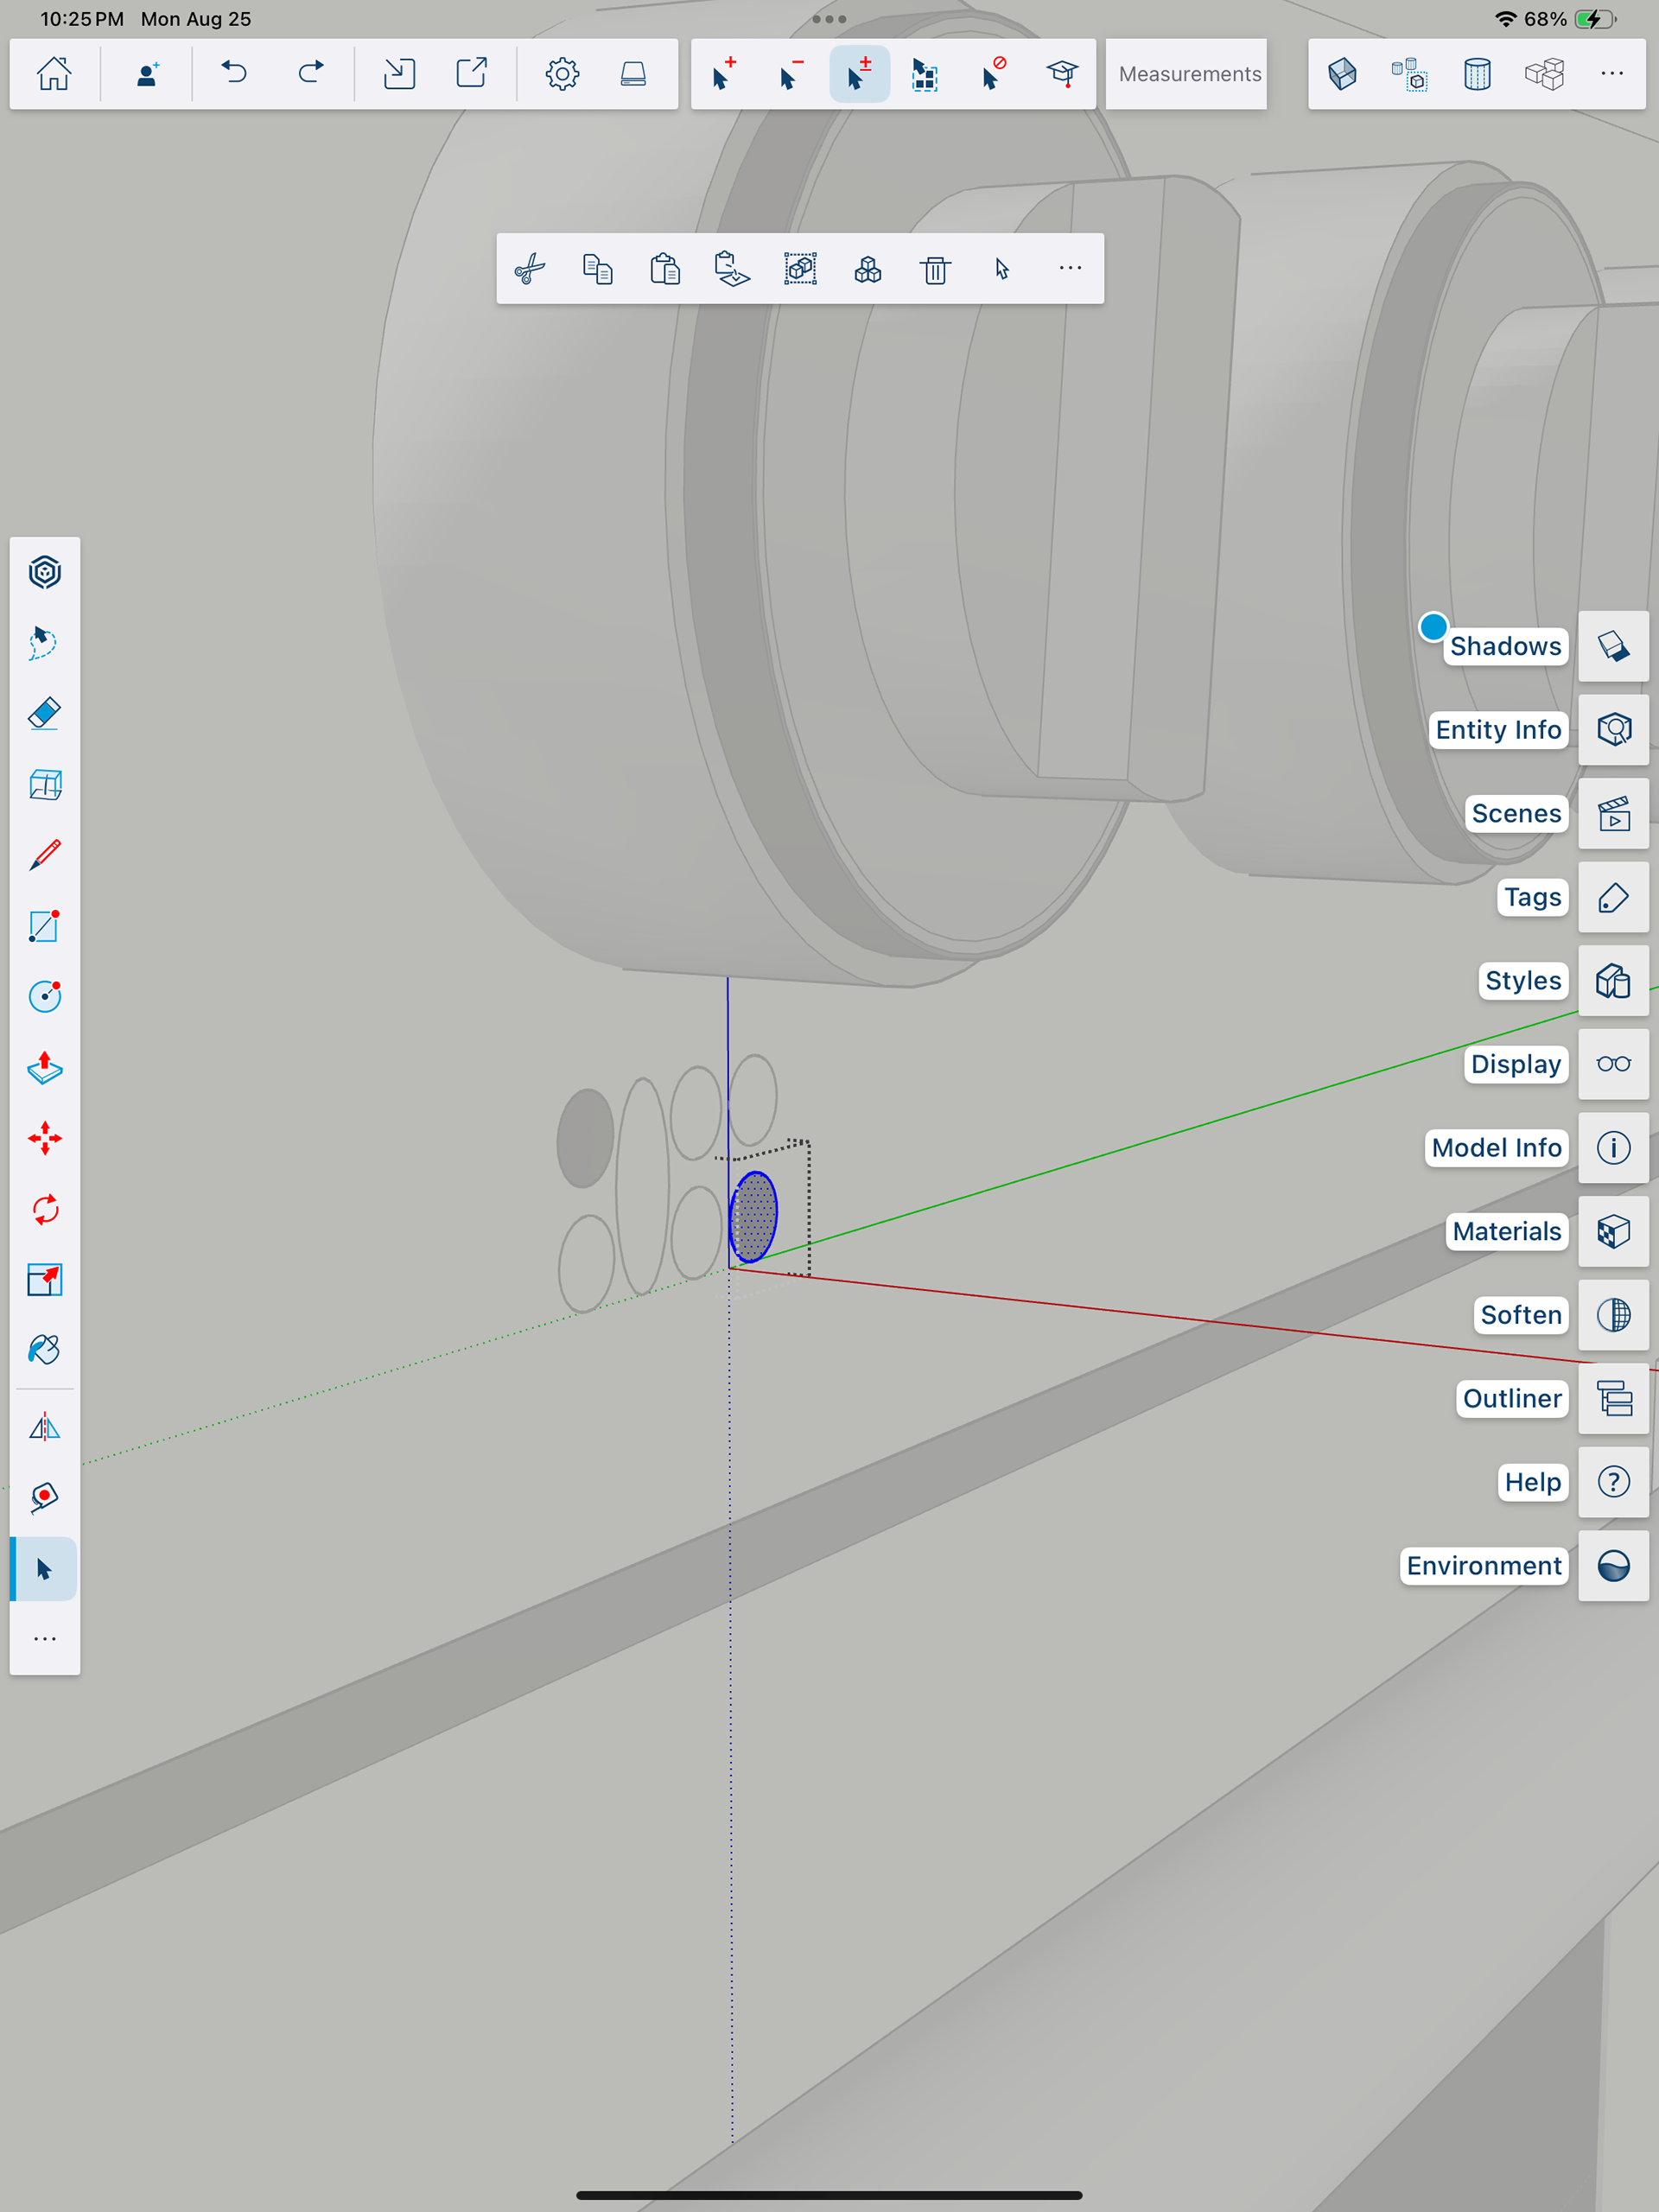Enable subtract-from-selection arrow with minus
The width and height of the screenshot is (1659, 2212).
click(x=791, y=74)
